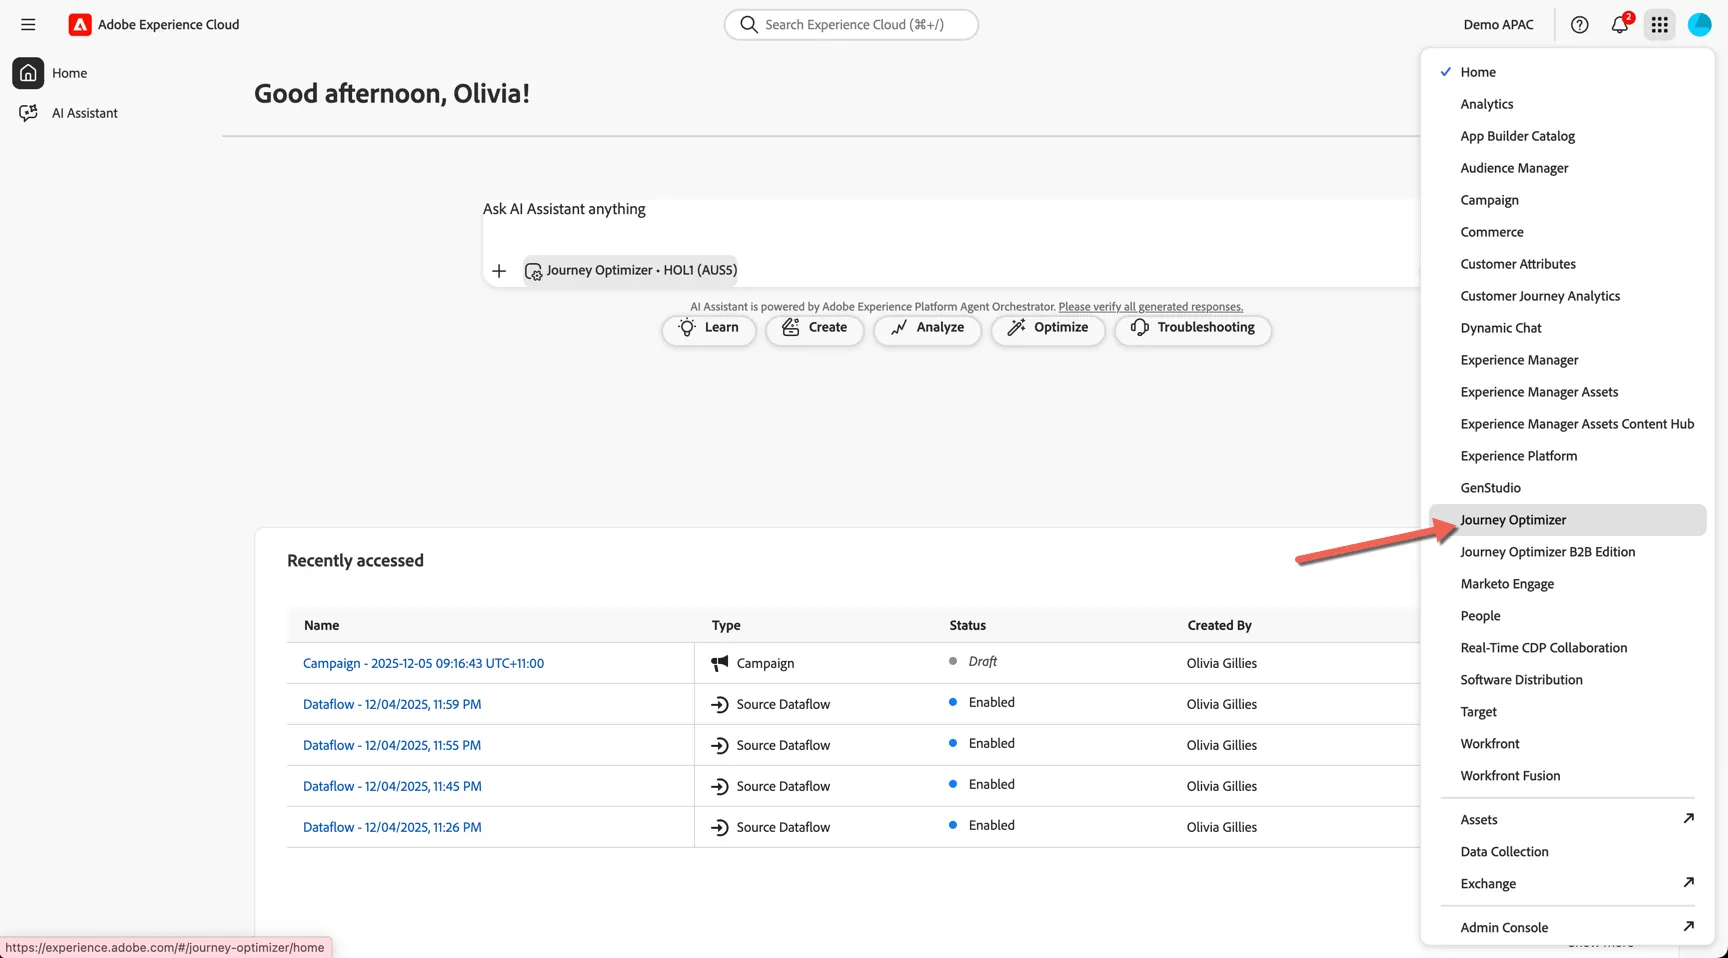Open the Help question mark icon

point(1579,25)
